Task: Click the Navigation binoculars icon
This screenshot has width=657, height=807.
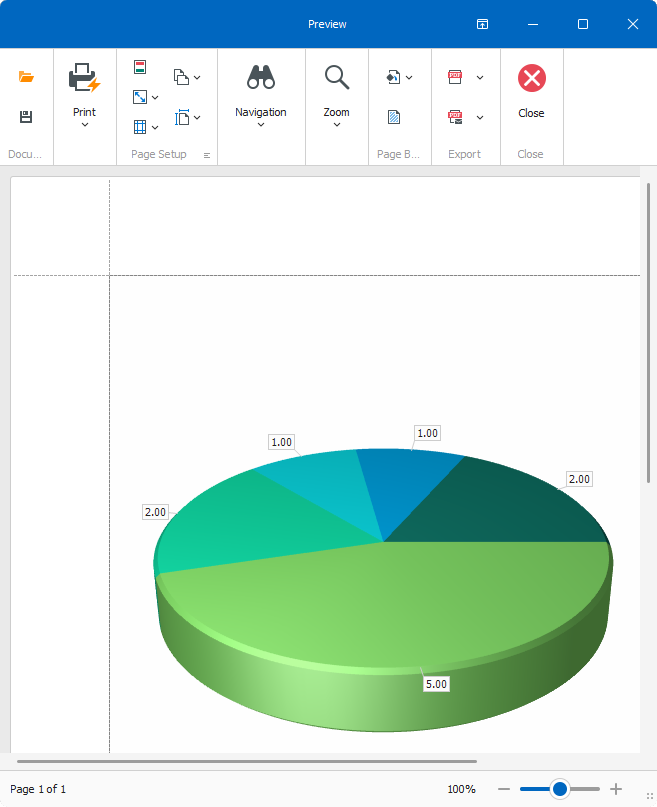Action: coord(261,78)
